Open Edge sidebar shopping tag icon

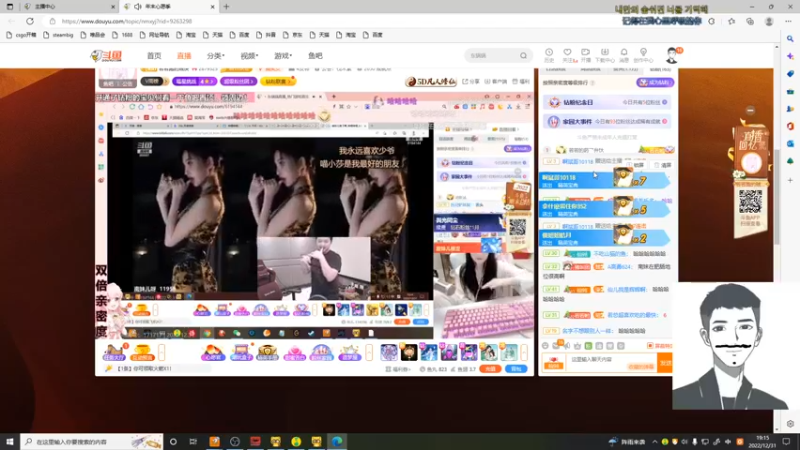tap(790, 74)
